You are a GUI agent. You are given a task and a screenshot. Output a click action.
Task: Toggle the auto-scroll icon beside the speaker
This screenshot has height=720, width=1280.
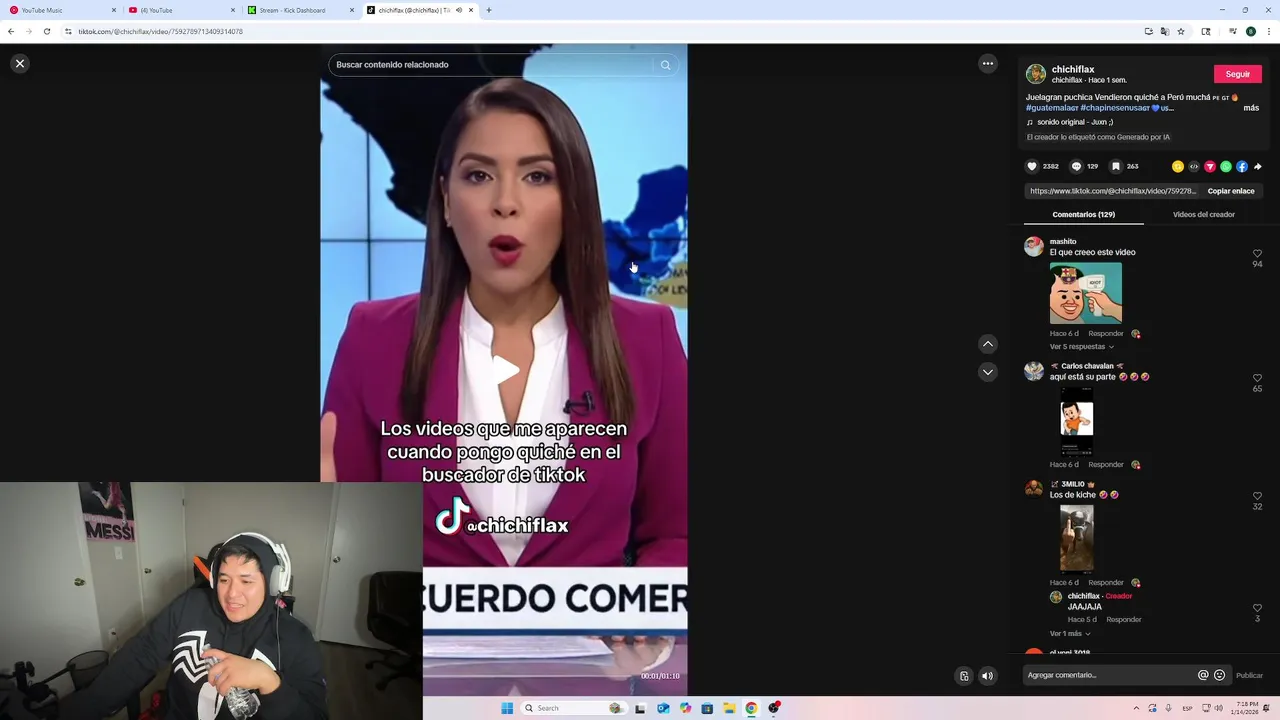click(964, 676)
